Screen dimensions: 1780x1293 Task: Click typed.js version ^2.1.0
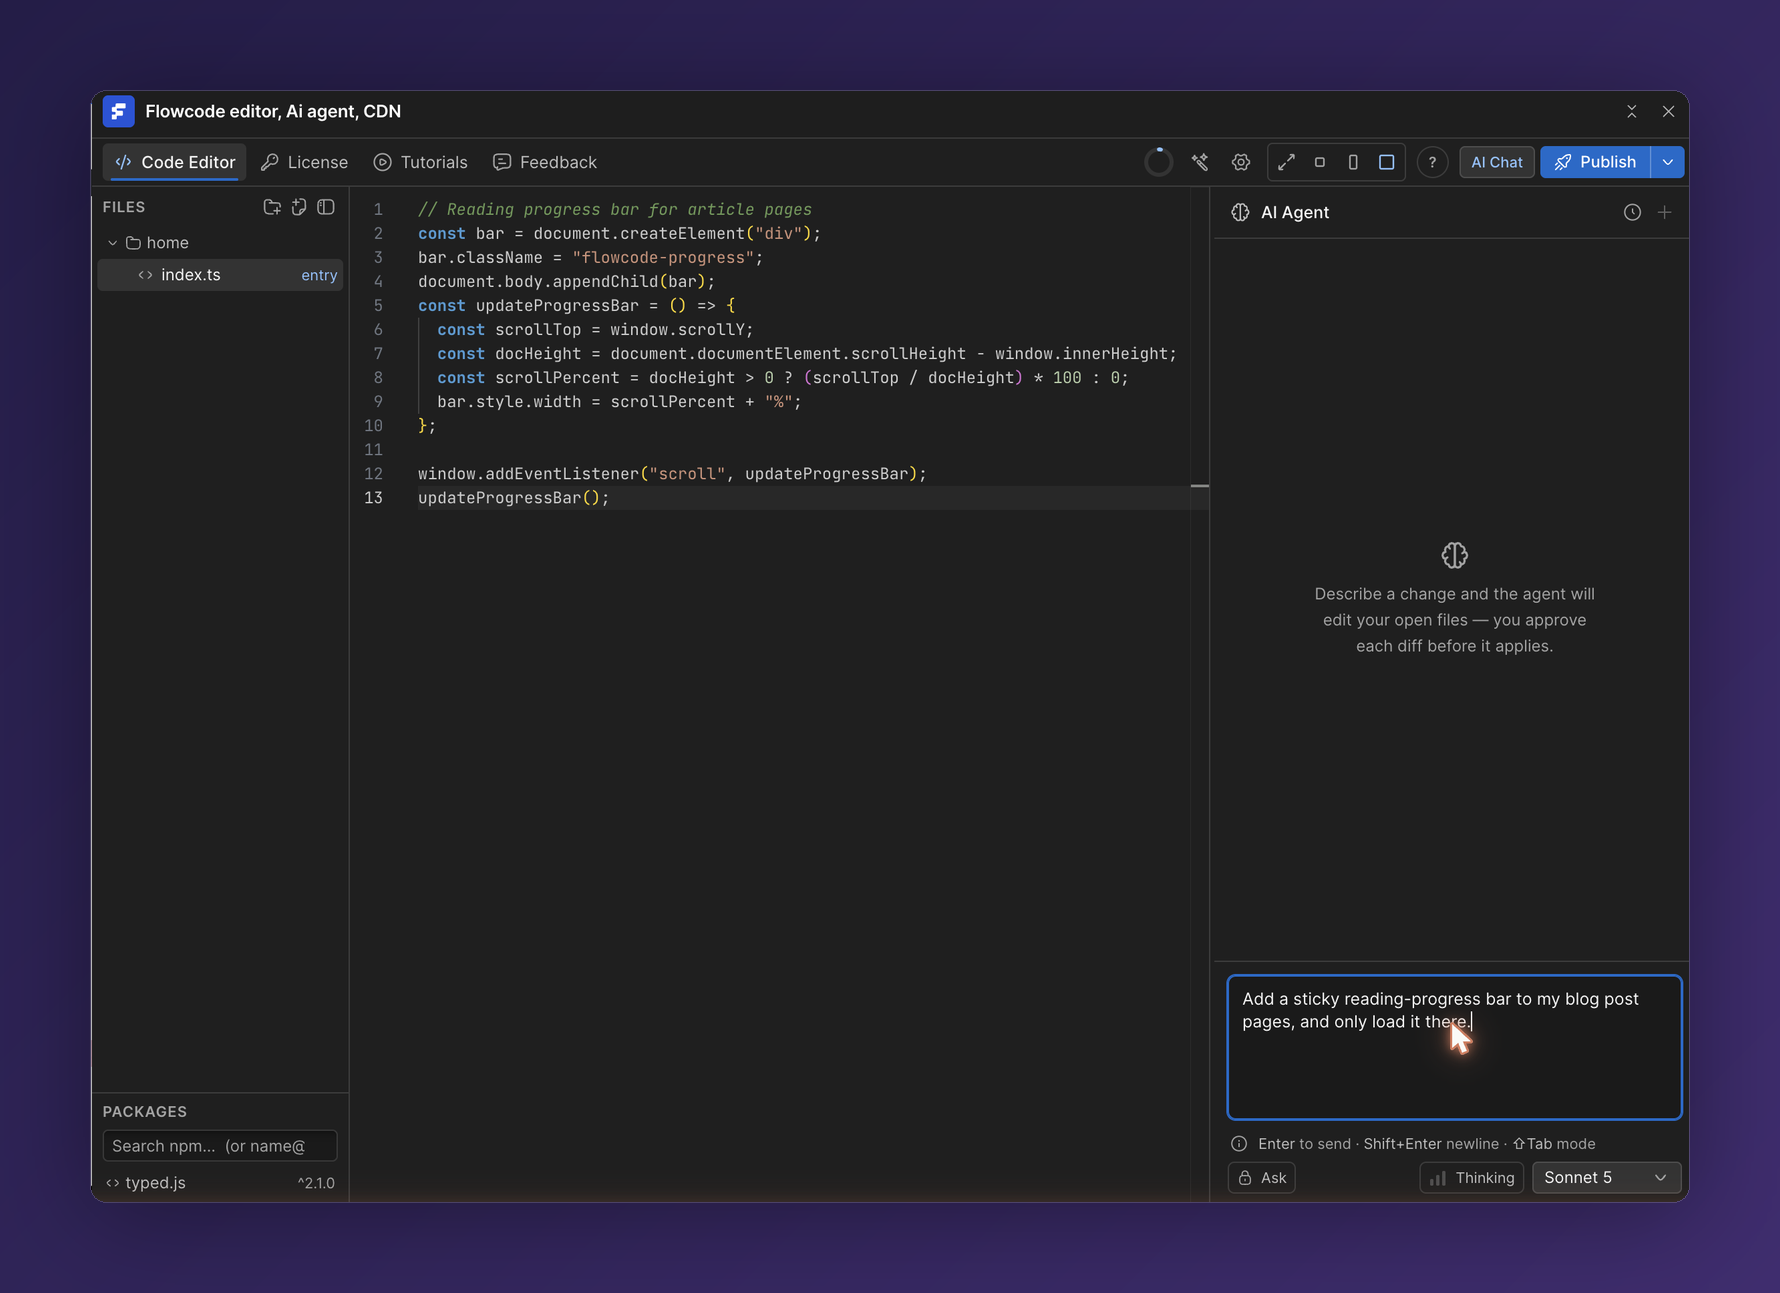[316, 1183]
